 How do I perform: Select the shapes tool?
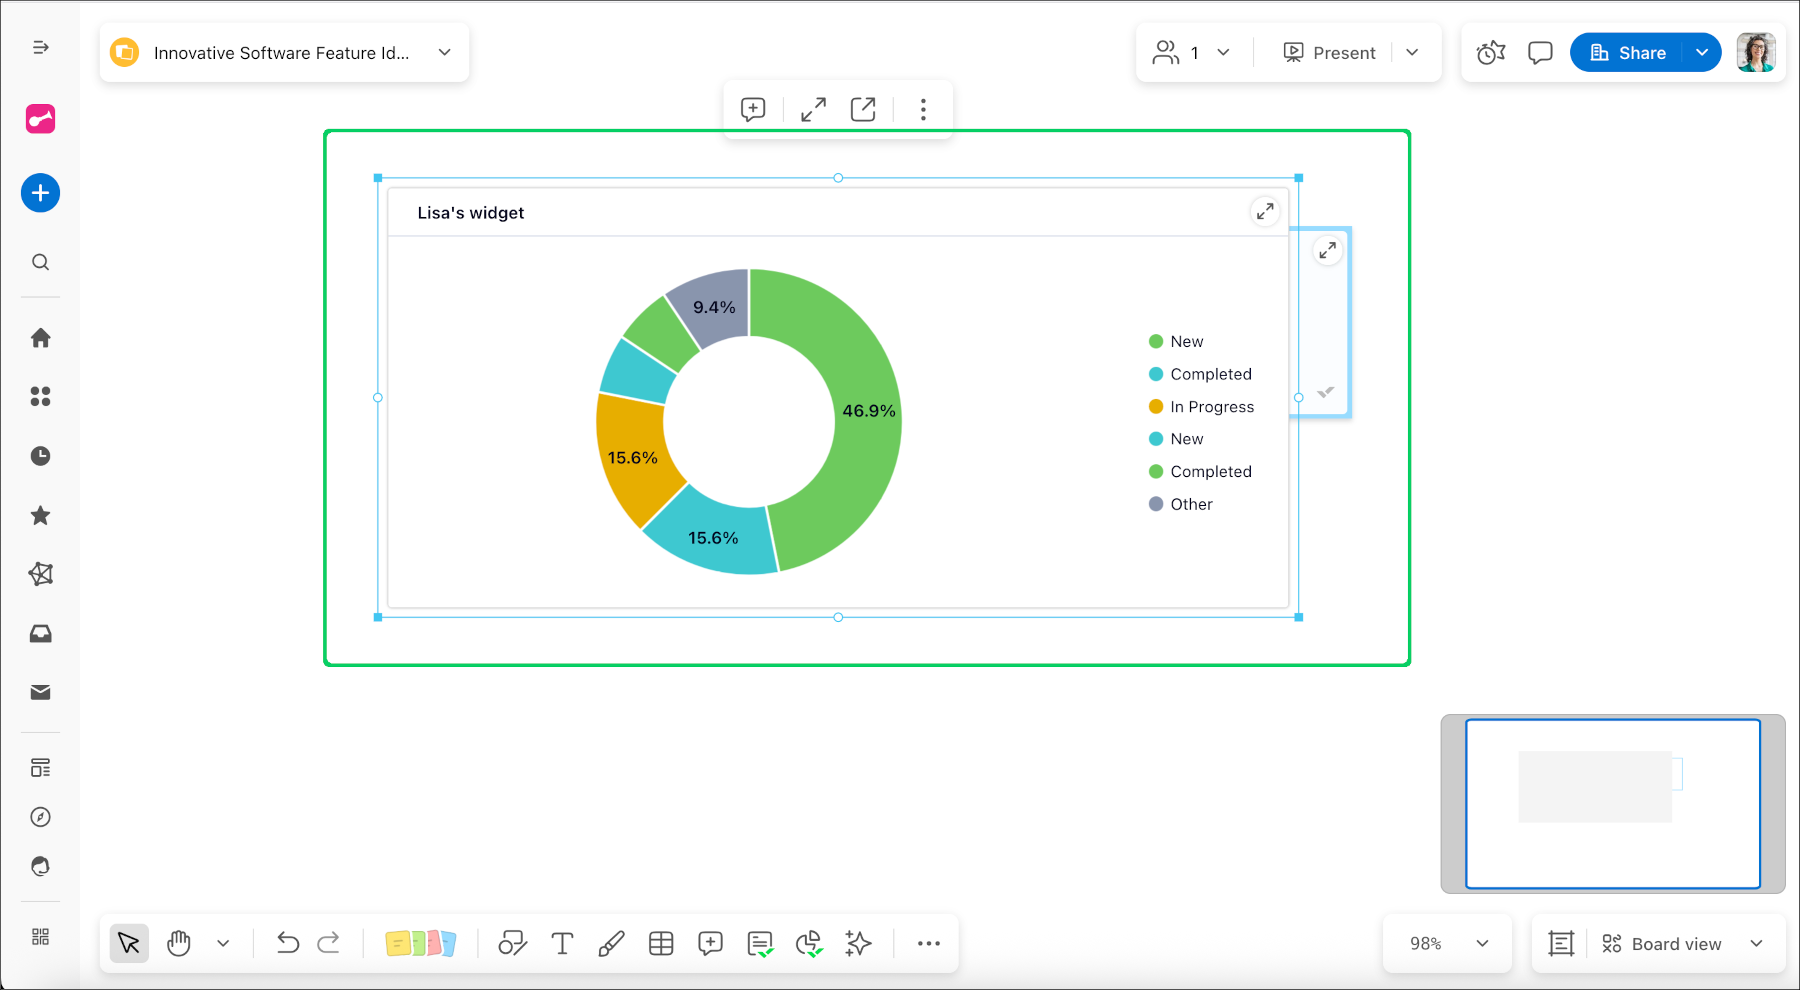tap(512, 943)
